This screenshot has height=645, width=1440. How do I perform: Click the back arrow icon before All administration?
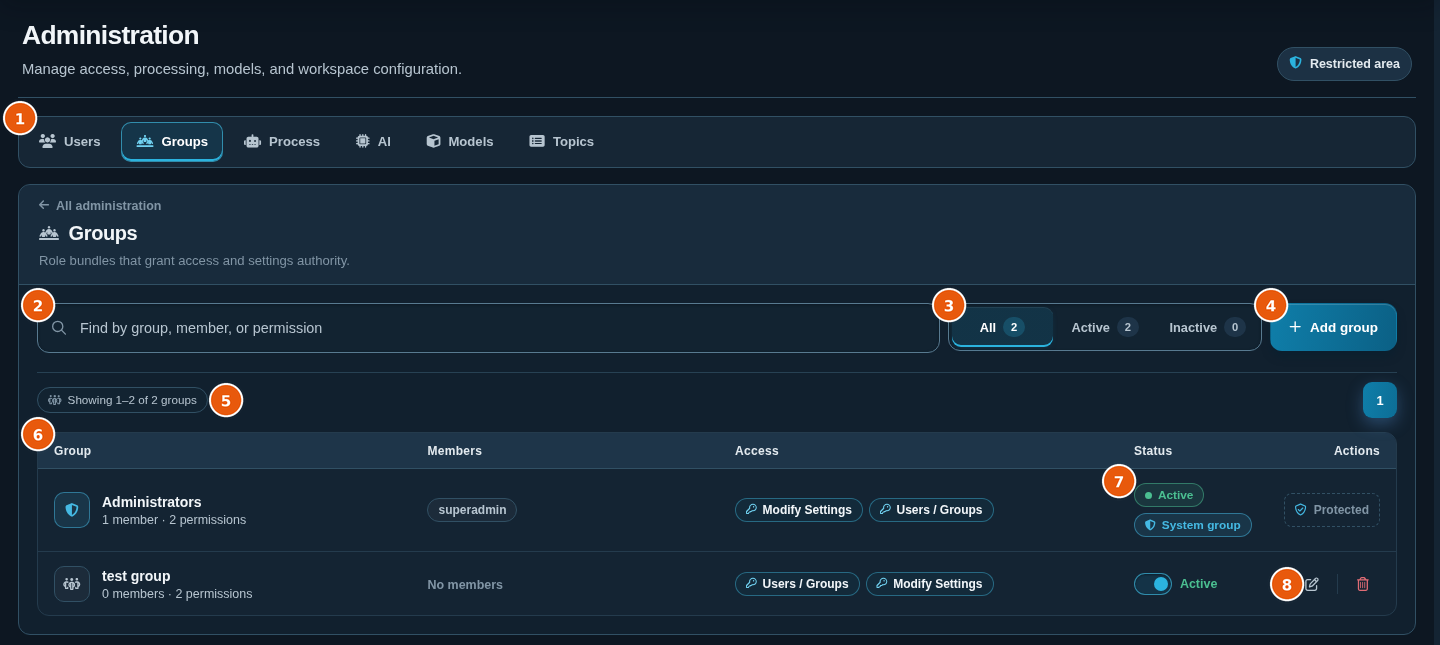click(x=44, y=205)
